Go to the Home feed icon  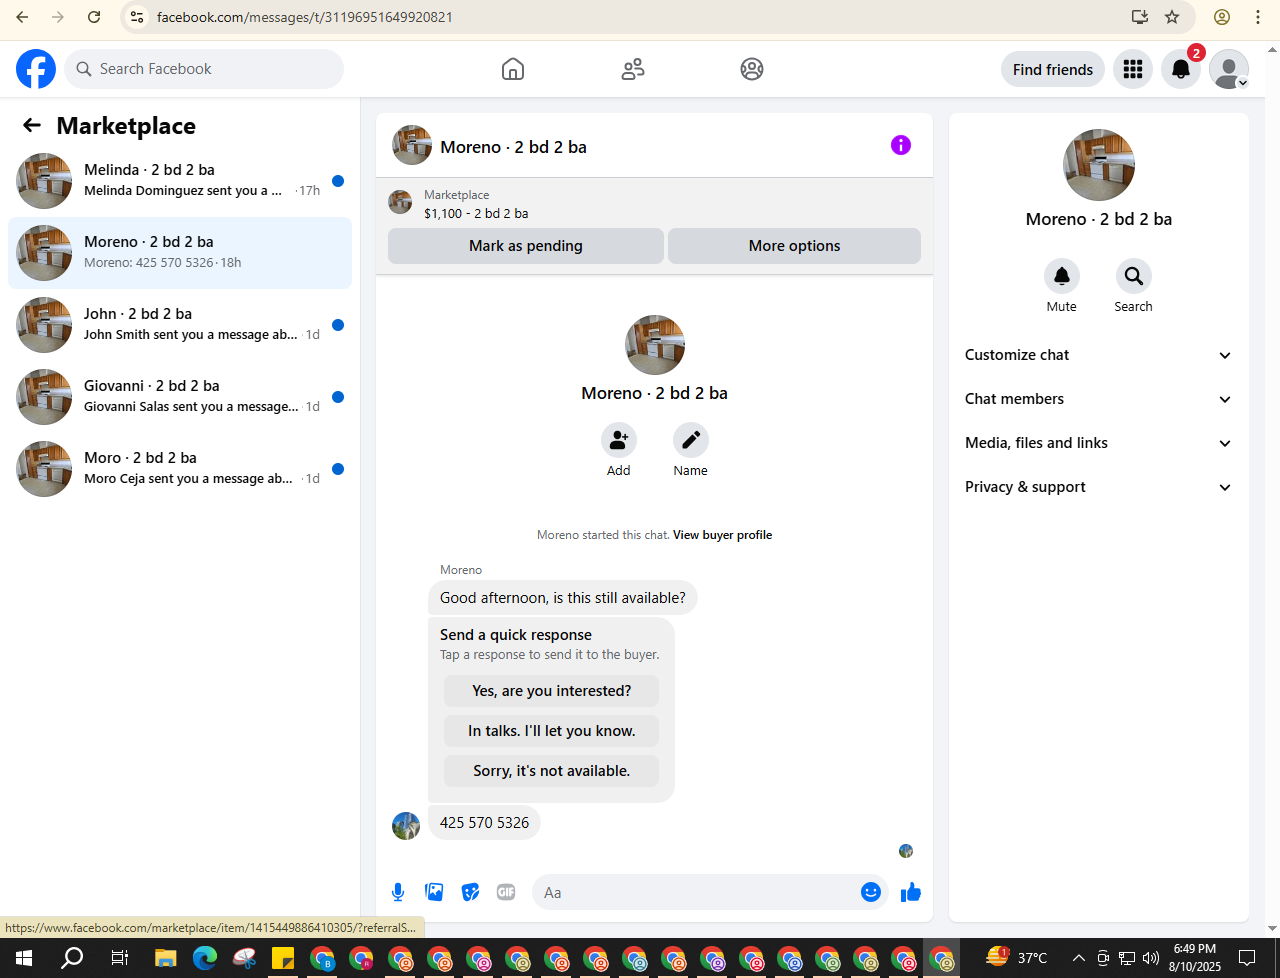tap(513, 69)
